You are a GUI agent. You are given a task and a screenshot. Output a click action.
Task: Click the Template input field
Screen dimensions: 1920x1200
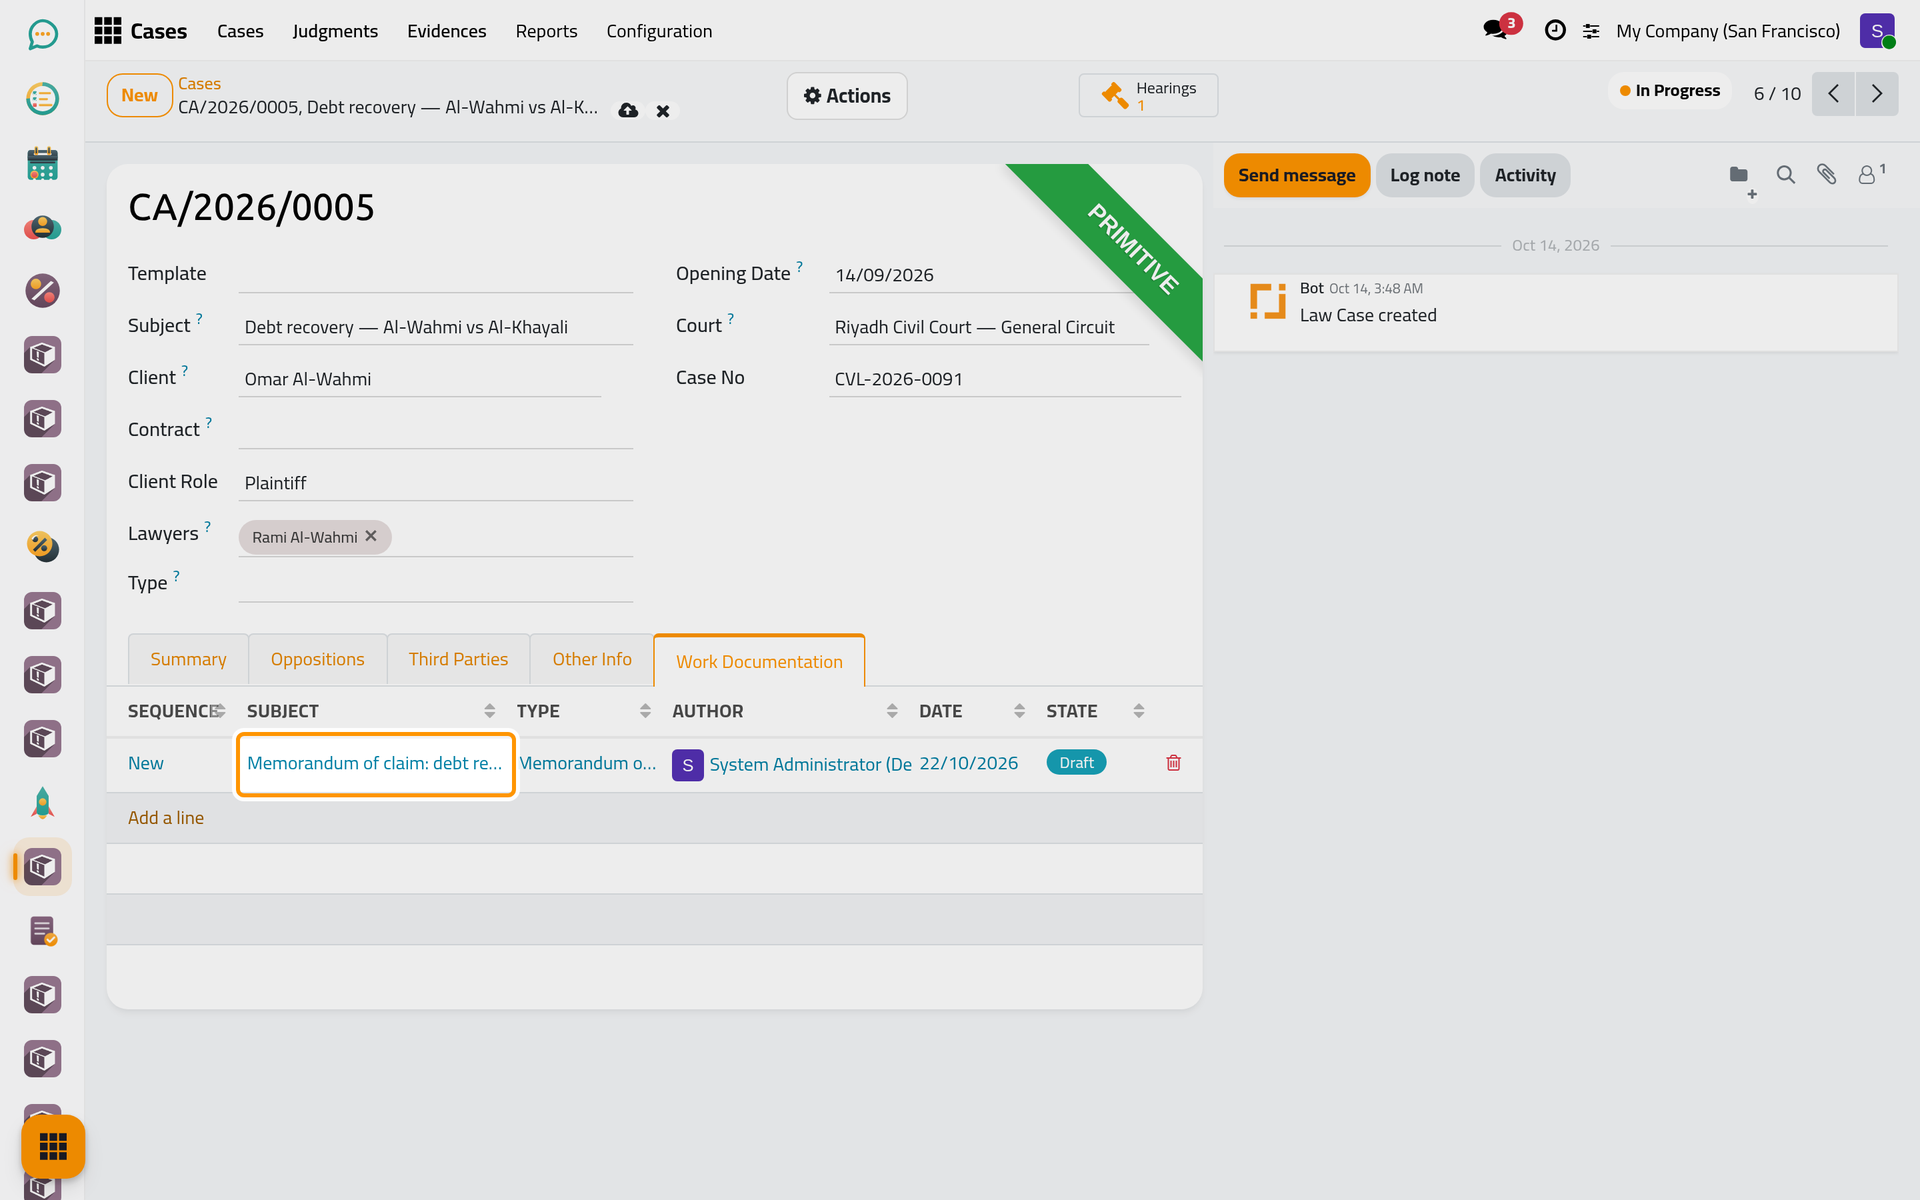pos(436,274)
